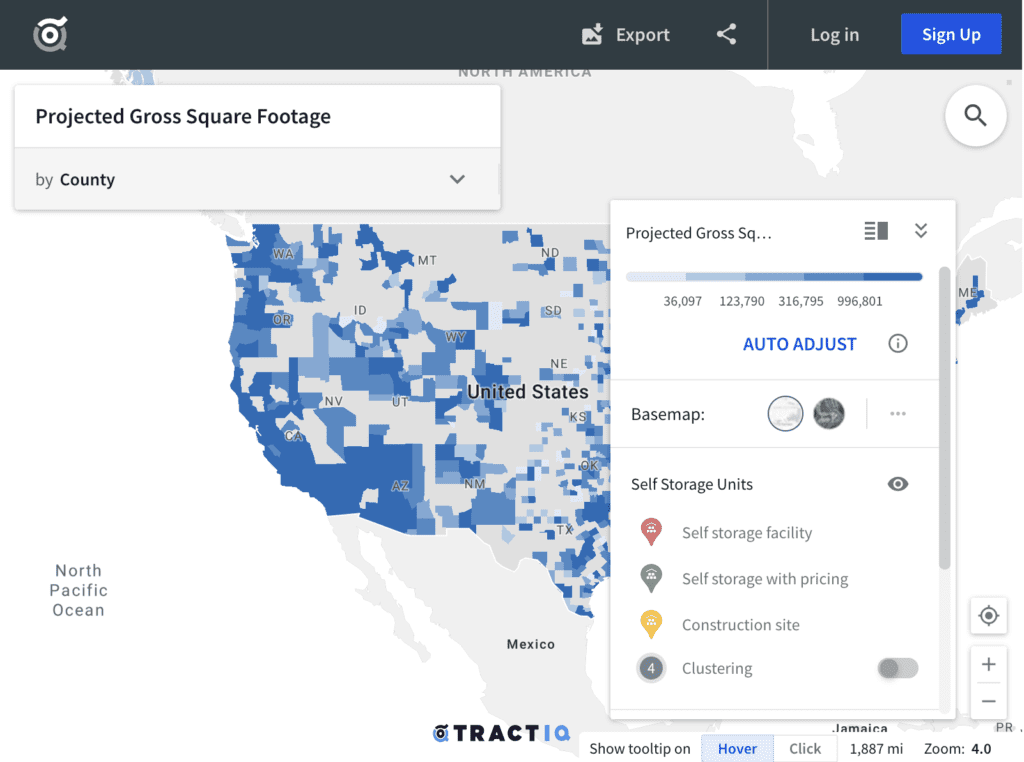Click the columns icon in the legend panel
This screenshot has width=1024, height=762.
[875, 230]
